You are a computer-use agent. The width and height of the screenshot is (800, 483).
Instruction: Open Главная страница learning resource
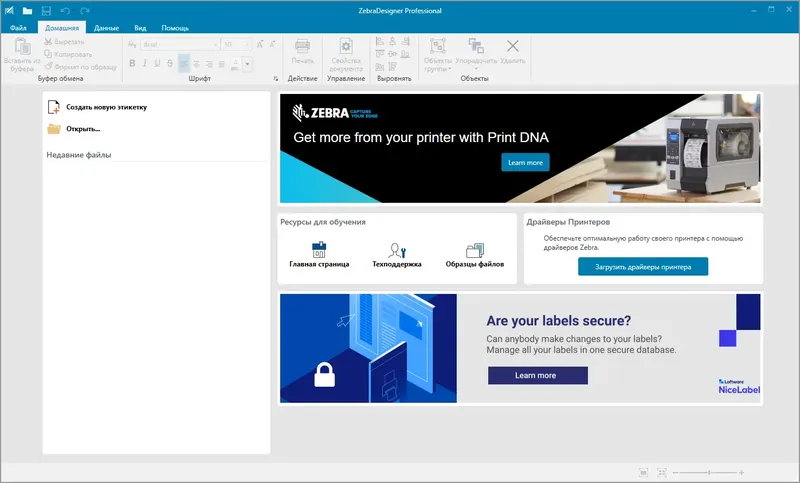pyautogui.click(x=319, y=255)
